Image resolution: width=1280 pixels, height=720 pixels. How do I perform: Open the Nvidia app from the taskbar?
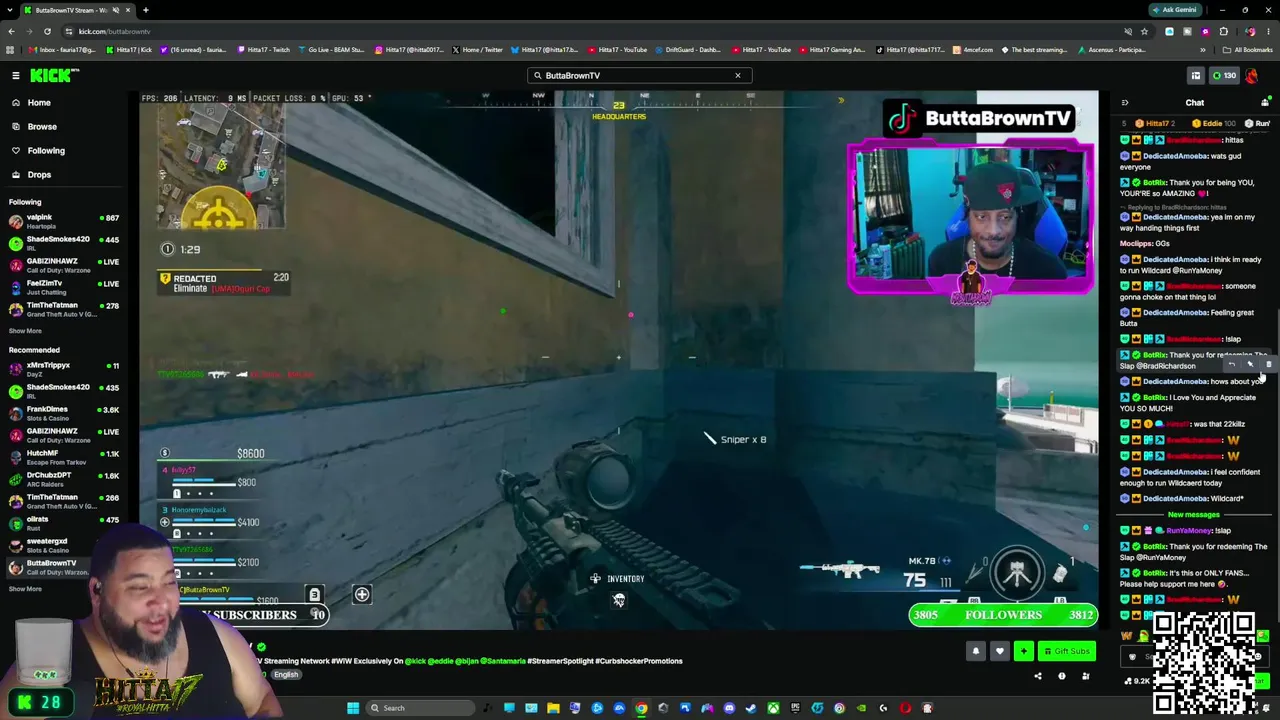coord(861,708)
